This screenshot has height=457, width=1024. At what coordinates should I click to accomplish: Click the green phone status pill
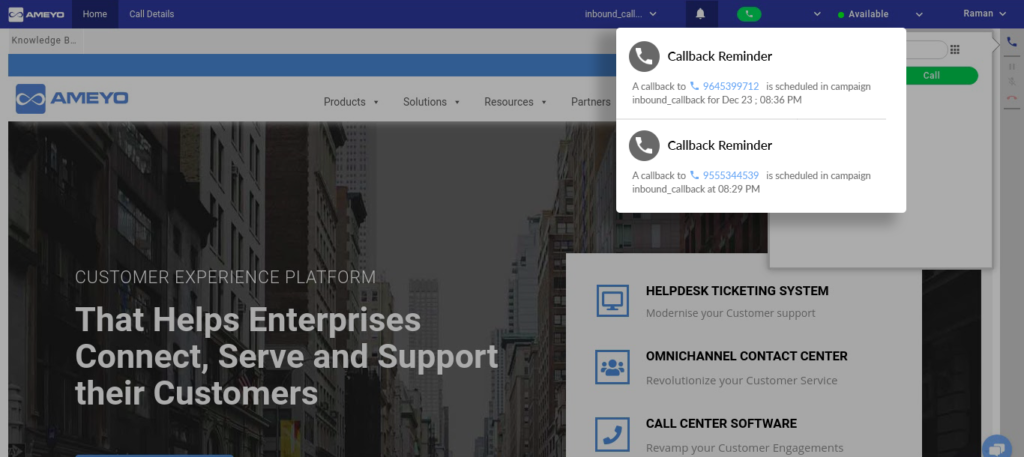[748, 14]
